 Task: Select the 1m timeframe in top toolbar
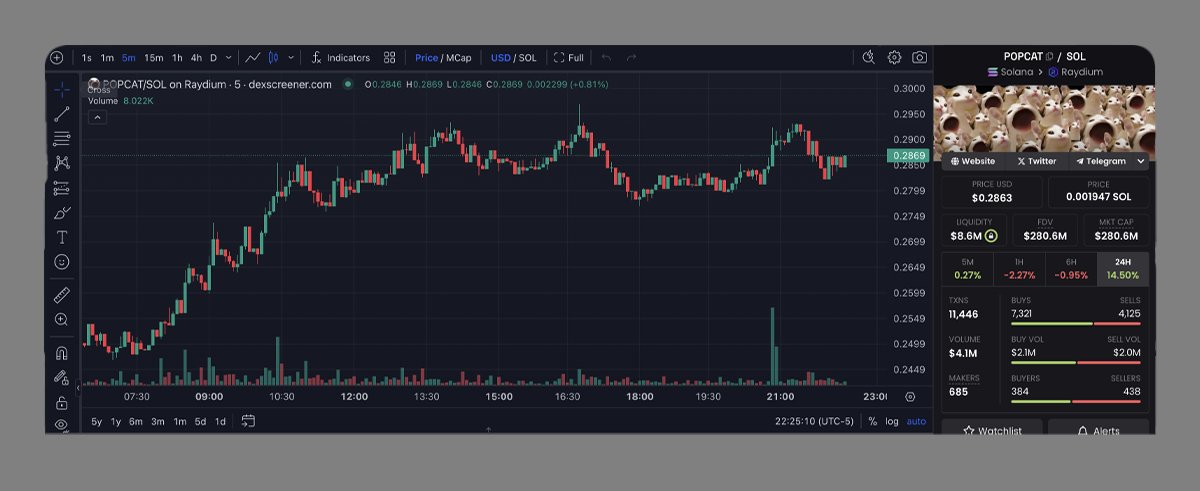tap(107, 58)
